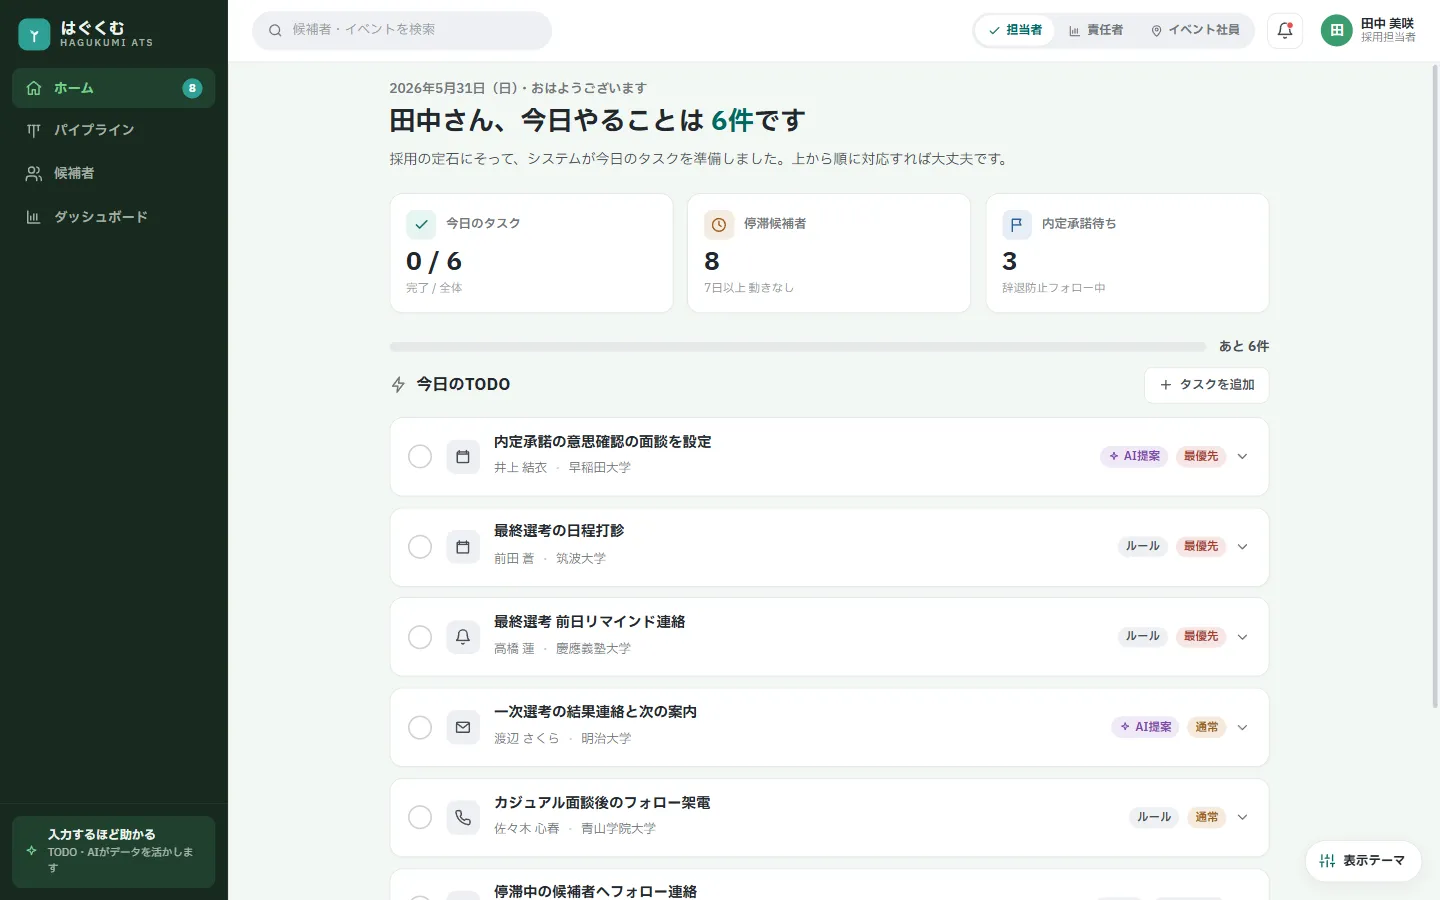Click the clock icon on 停滞候補者 card

click(718, 224)
